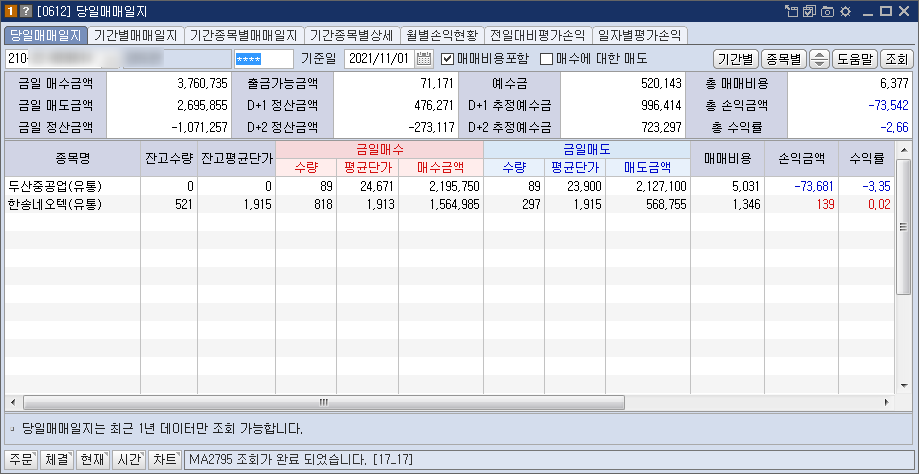Click the 조회 query button
This screenshot has height=474, width=919.
896,59
